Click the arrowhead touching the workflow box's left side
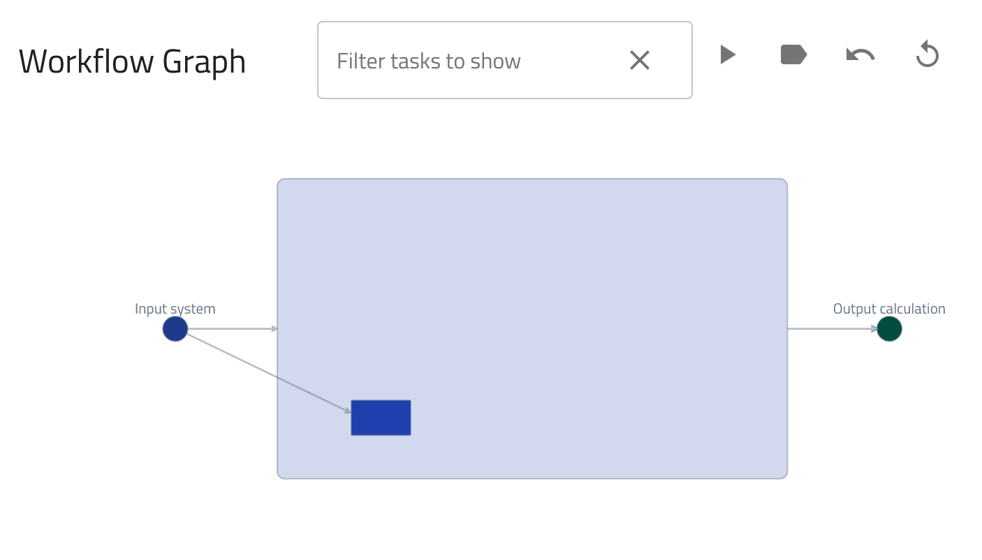Screen dimensions: 982x560 [x=274, y=328]
